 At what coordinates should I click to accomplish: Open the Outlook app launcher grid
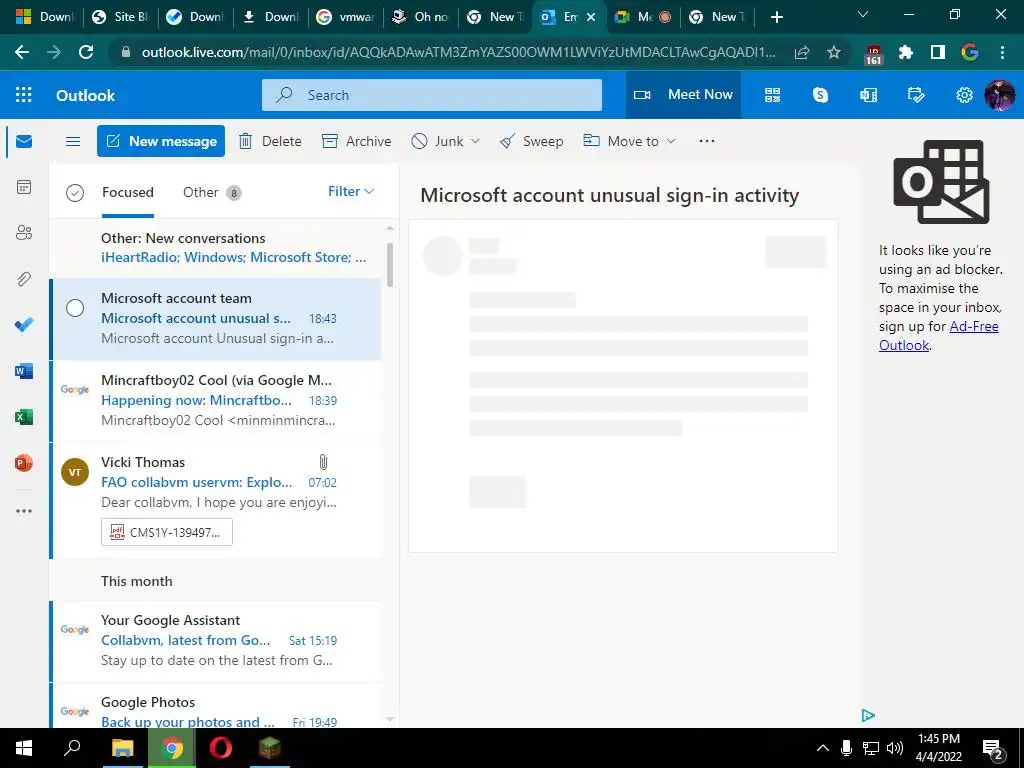24,95
